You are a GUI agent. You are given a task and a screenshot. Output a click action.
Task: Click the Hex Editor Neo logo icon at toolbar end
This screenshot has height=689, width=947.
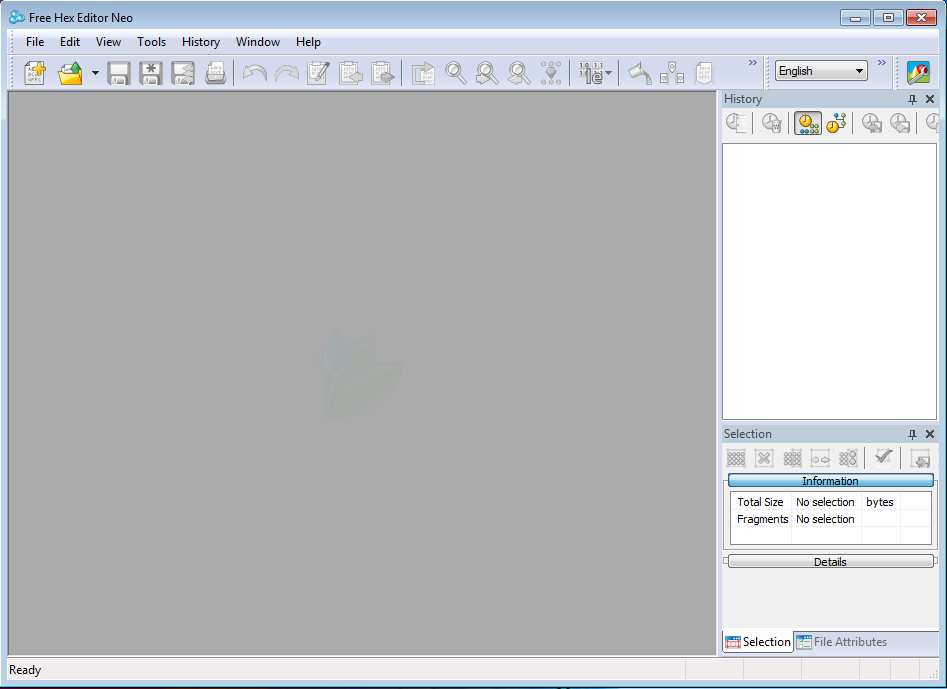point(918,72)
